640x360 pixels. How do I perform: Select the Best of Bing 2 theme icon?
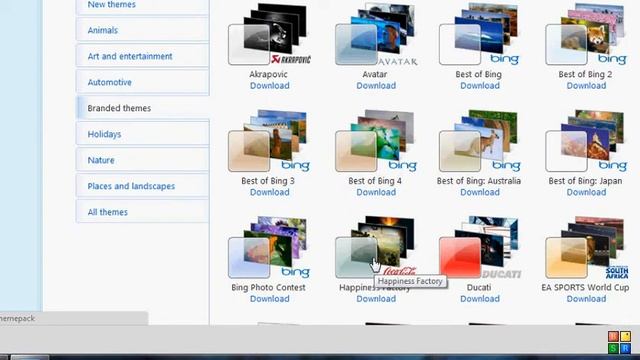click(586, 34)
